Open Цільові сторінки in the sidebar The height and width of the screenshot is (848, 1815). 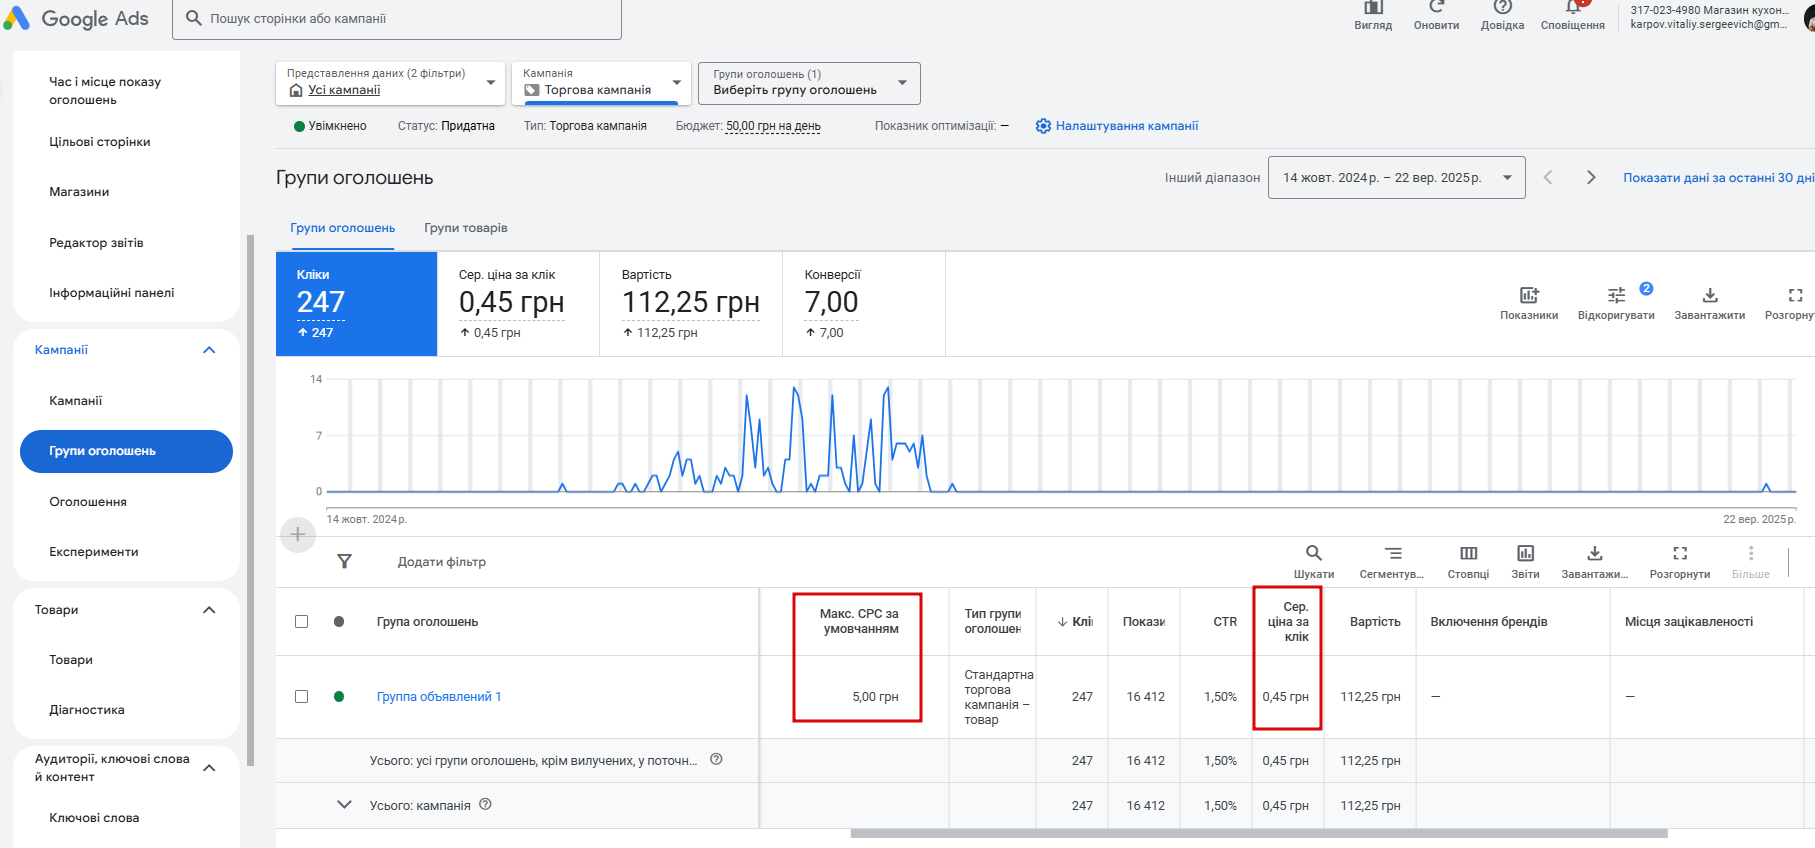[100, 142]
